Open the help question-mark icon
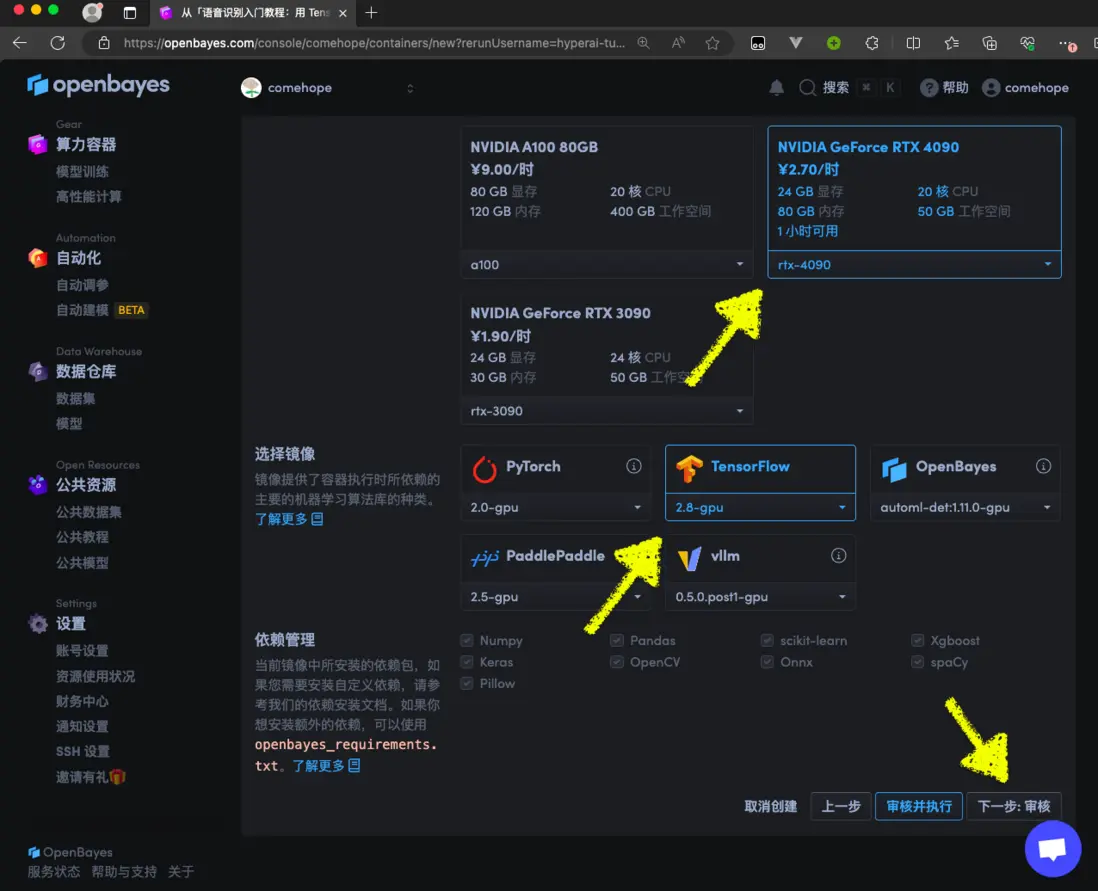This screenshot has width=1098, height=891. (929, 88)
